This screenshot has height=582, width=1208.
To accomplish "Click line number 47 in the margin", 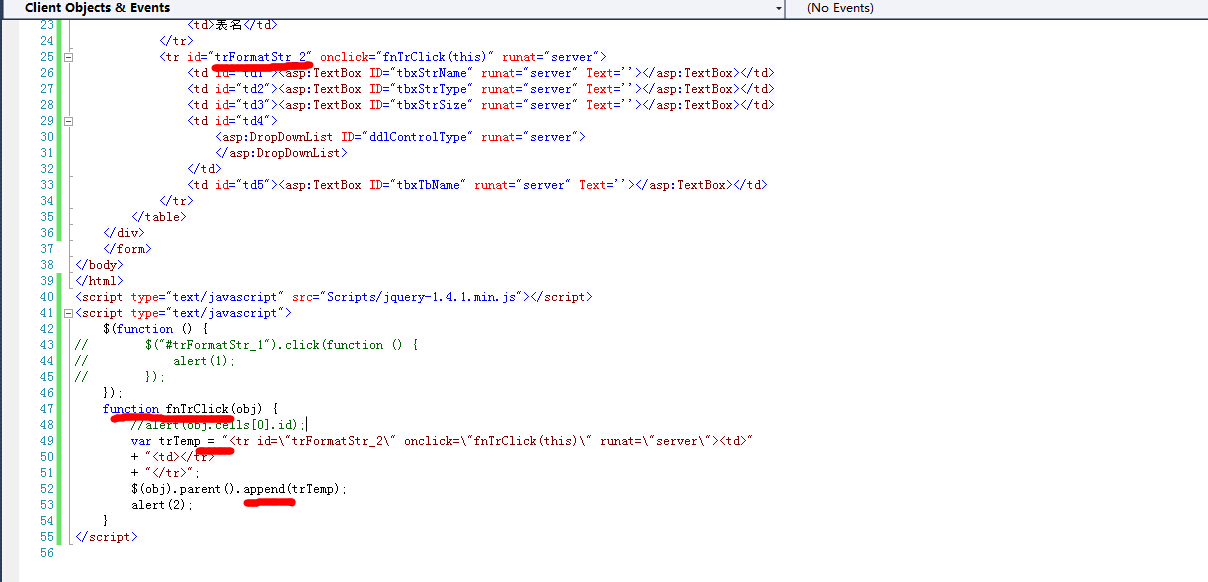I will pyautogui.click(x=46, y=409).
